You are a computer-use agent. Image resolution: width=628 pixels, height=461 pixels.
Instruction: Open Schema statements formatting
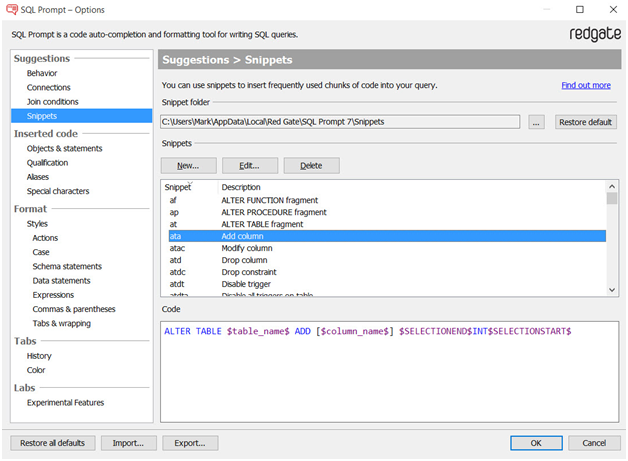click(x=67, y=266)
